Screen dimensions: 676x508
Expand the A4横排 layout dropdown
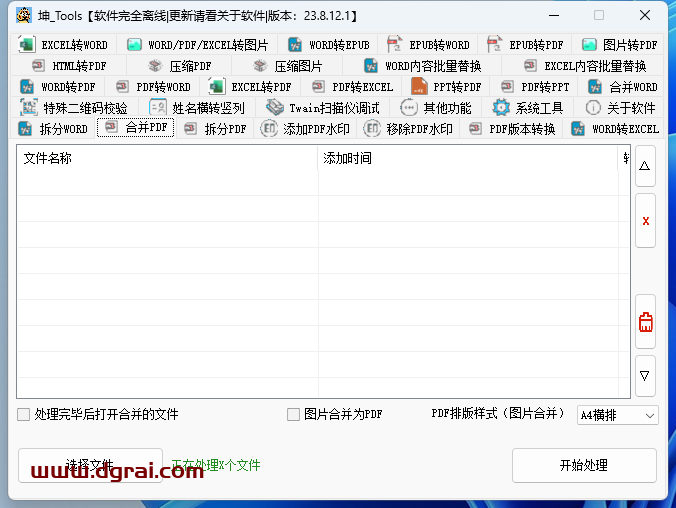tap(617, 415)
